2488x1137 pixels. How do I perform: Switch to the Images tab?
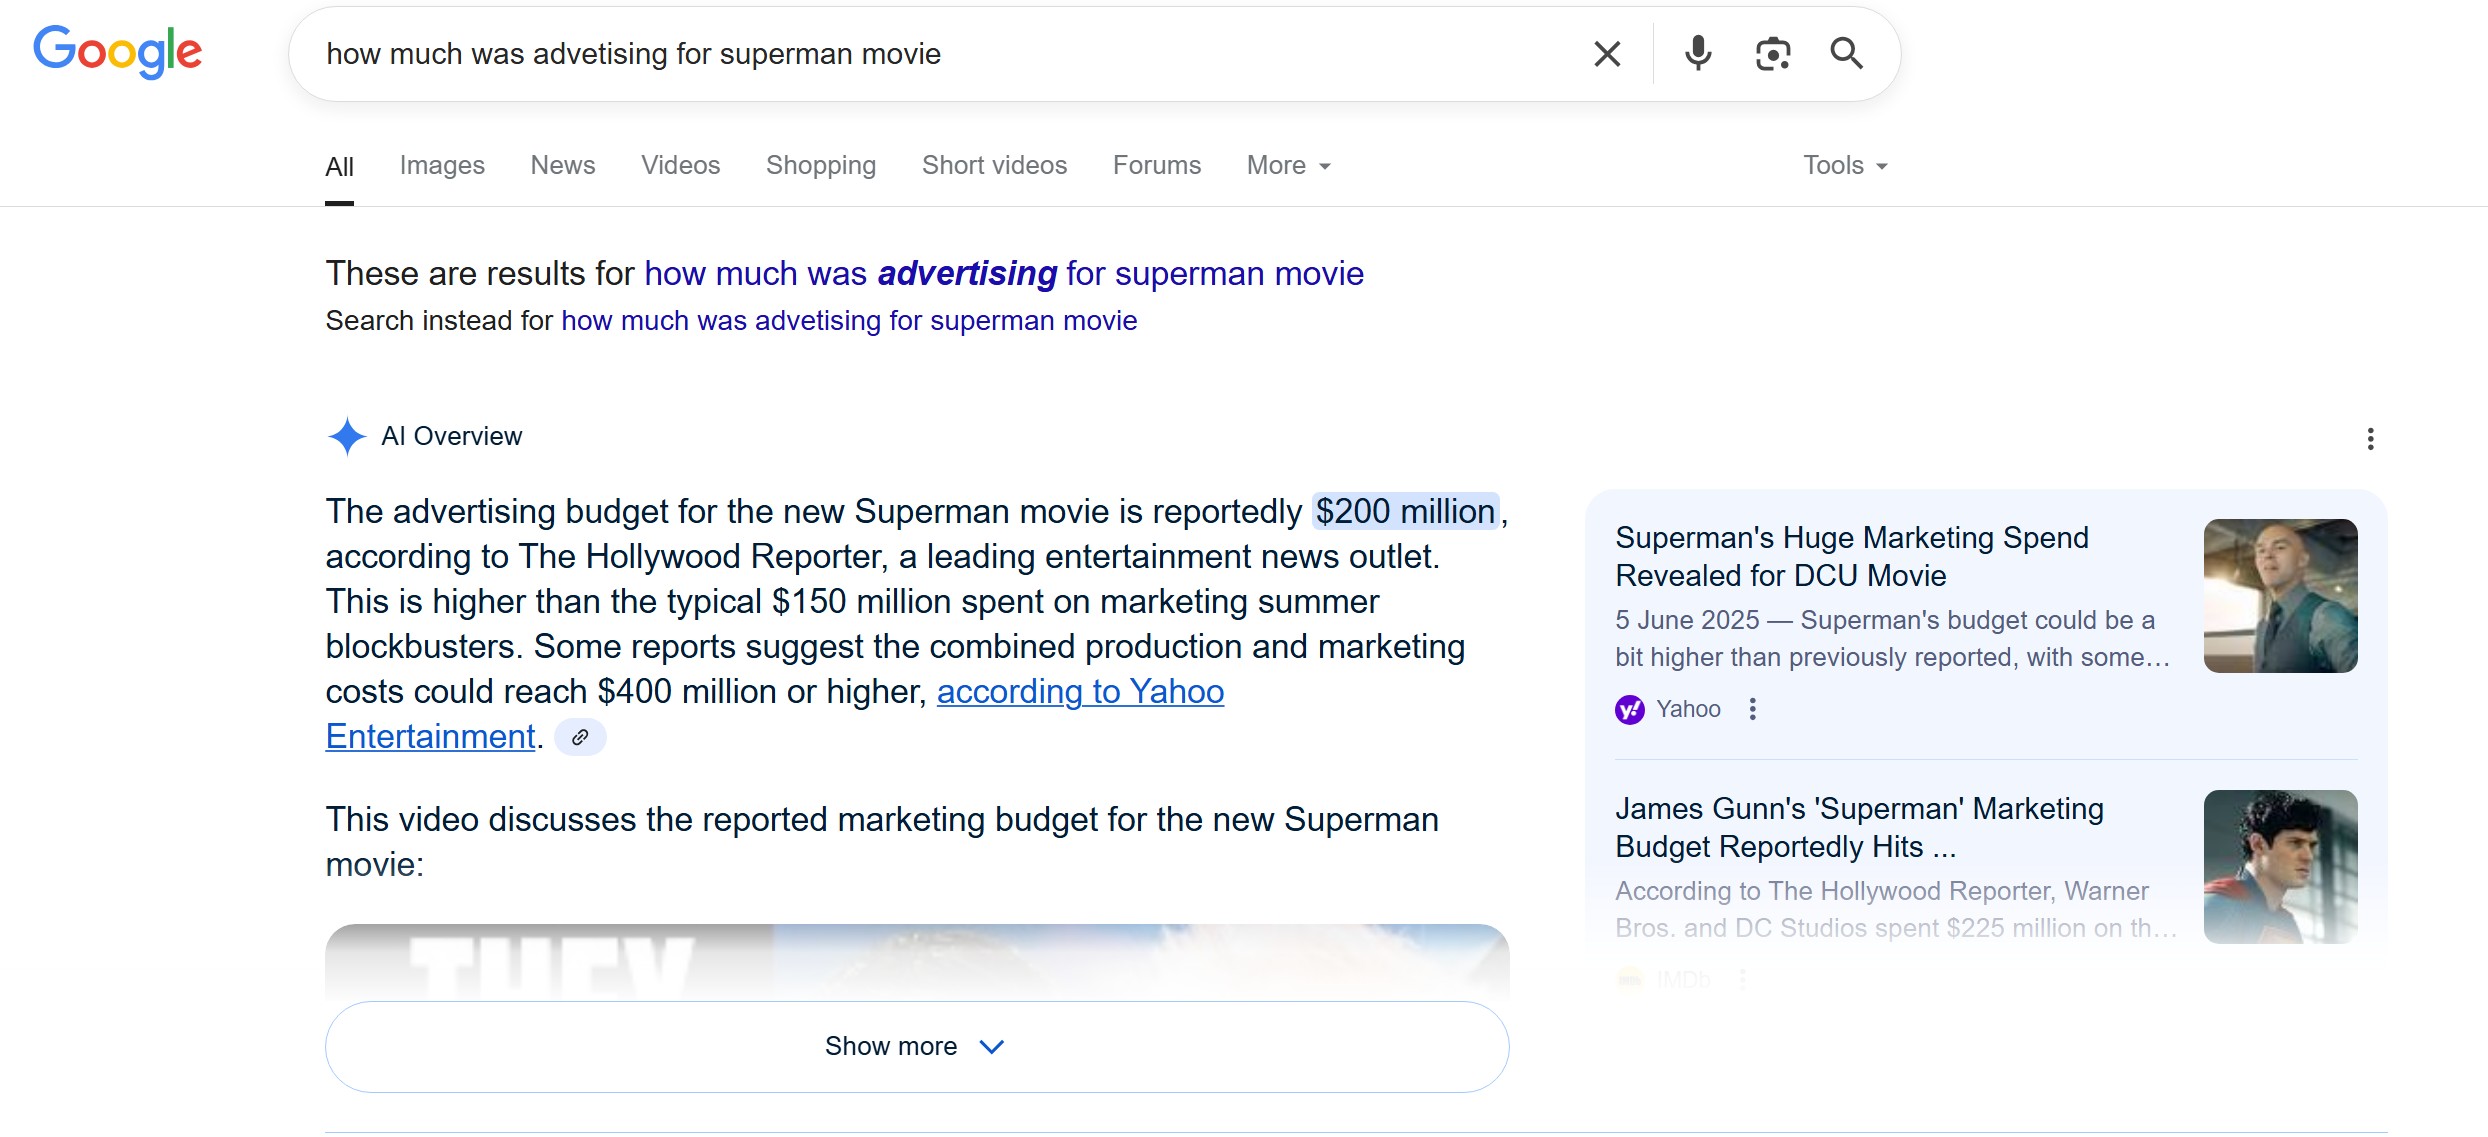(442, 165)
